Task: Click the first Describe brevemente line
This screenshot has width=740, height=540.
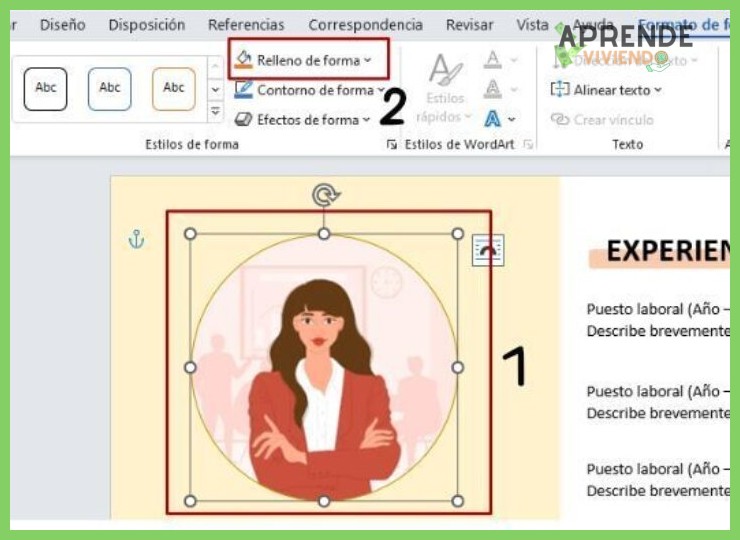Action: (658, 331)
